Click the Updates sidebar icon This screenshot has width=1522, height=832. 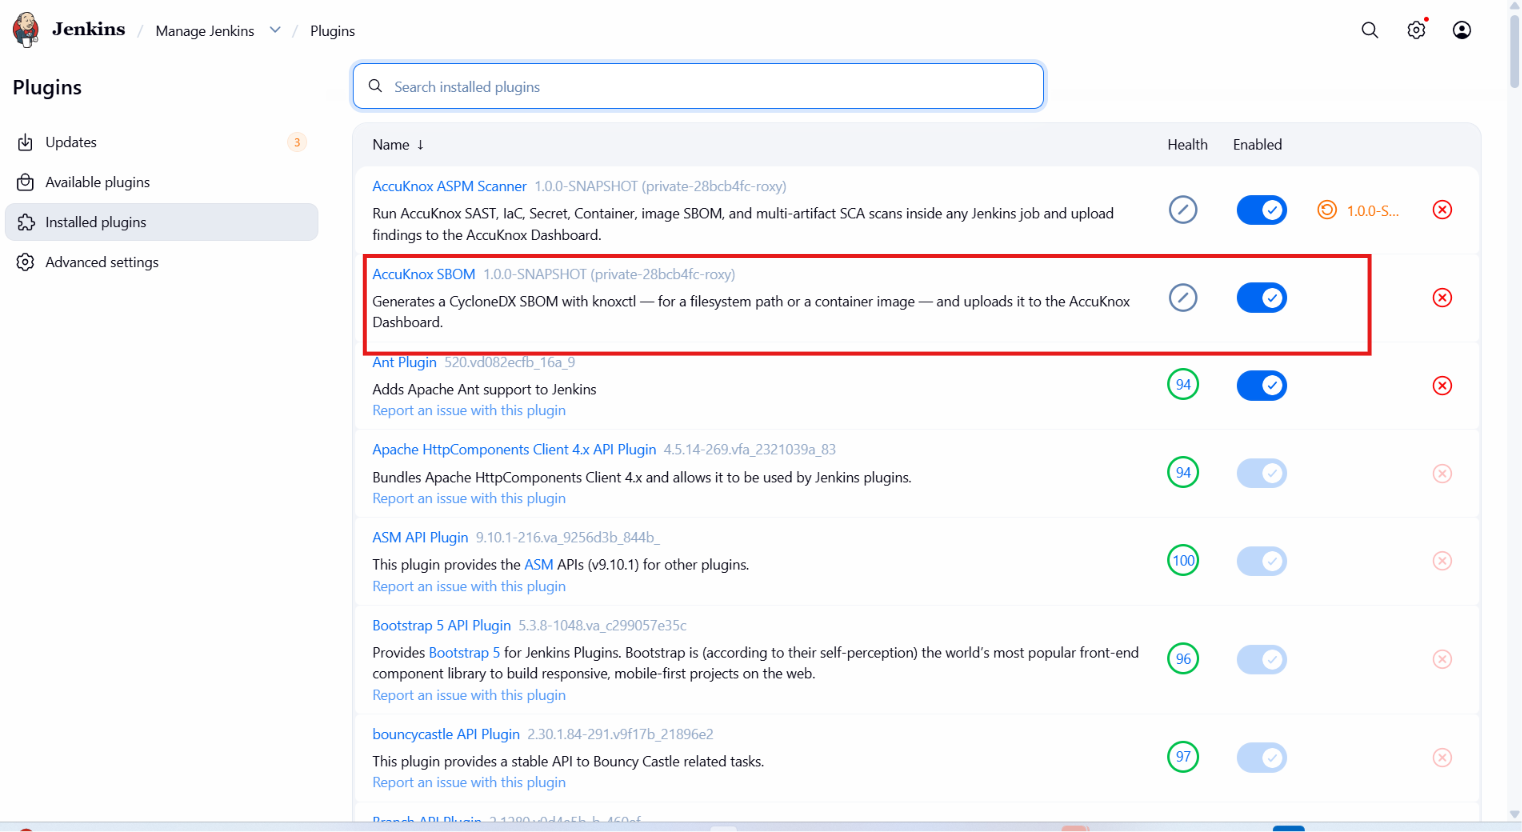[26, 142]
